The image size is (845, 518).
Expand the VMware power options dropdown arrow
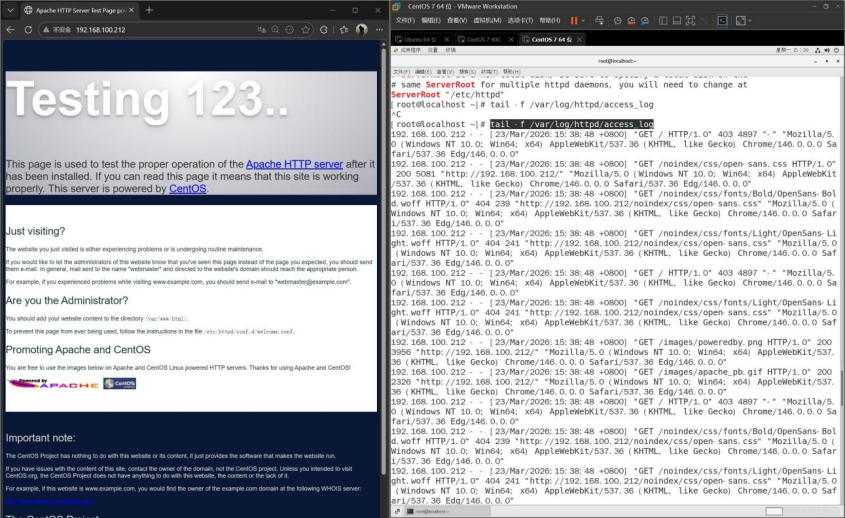(x=584, y=20)
